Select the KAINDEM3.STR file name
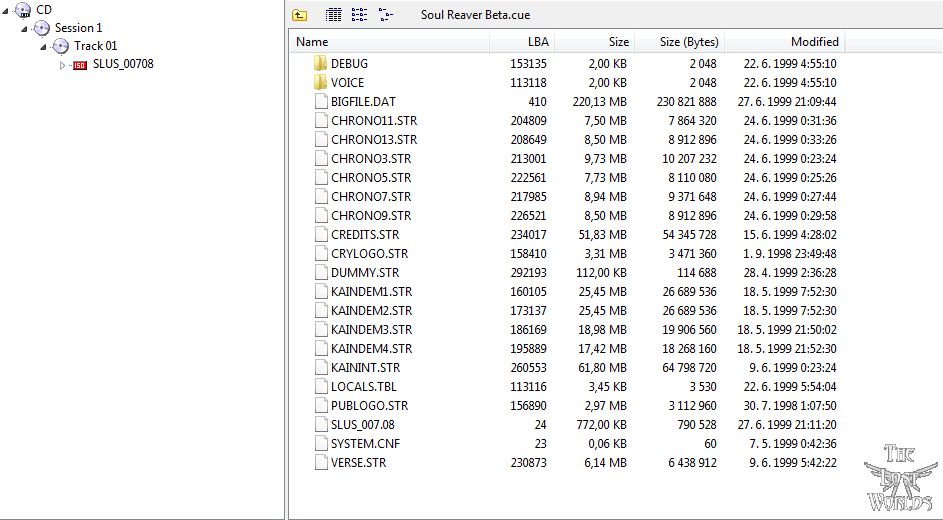Viewport: 943px width, 520px height. (372, 329)
